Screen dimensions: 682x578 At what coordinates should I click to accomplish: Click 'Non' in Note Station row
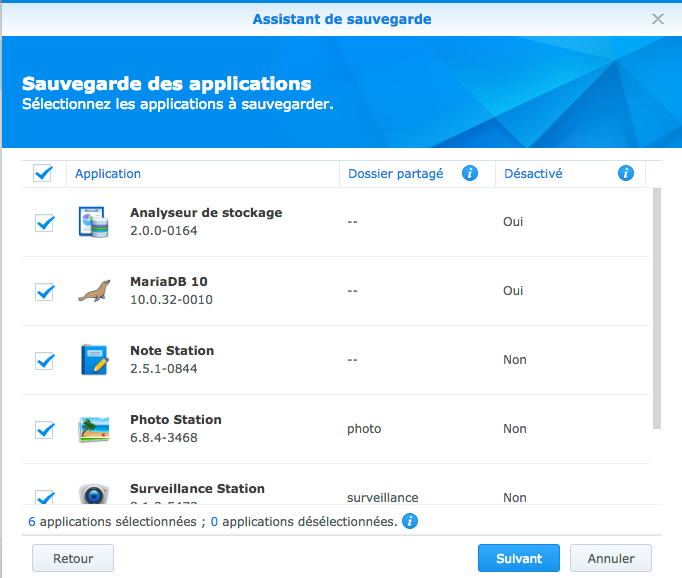coord(515,360)
